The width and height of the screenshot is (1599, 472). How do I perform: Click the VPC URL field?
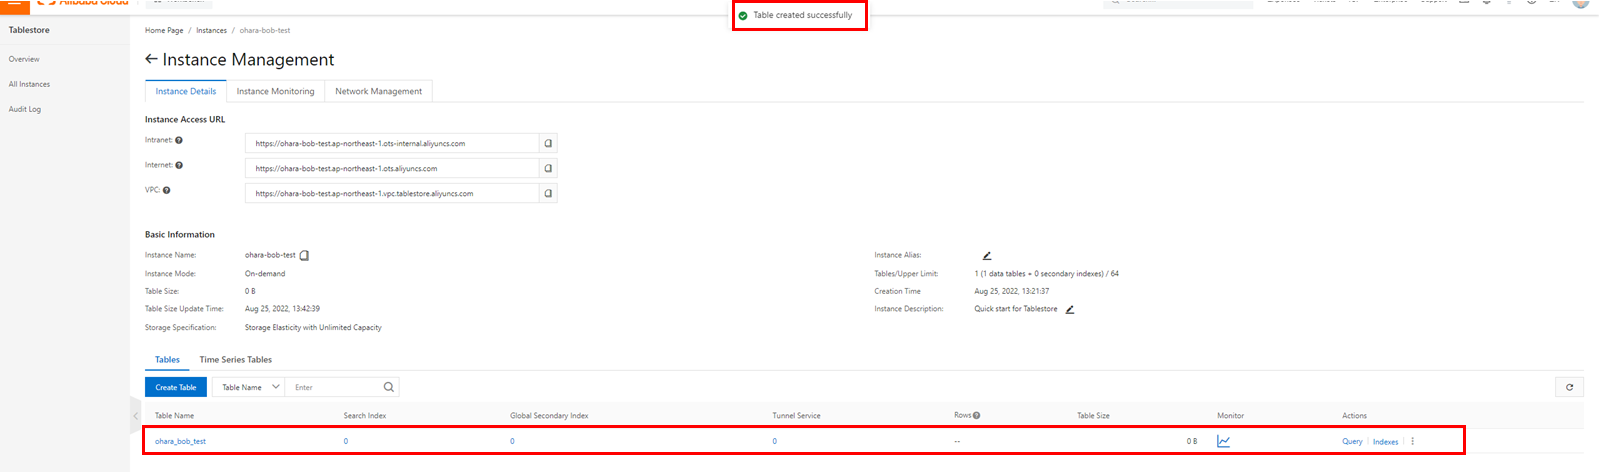pyautogui.click(x=393, y=193)
